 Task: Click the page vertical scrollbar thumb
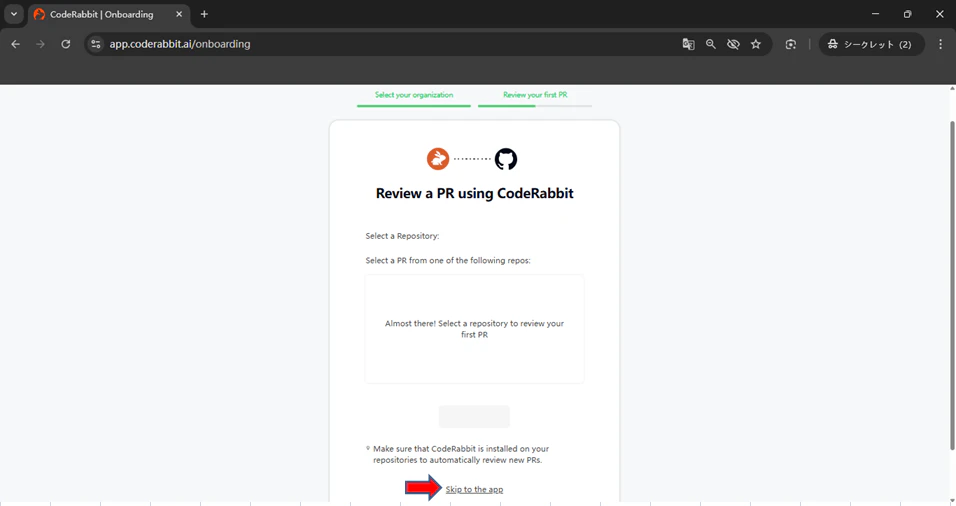click(x=952, y=285)
